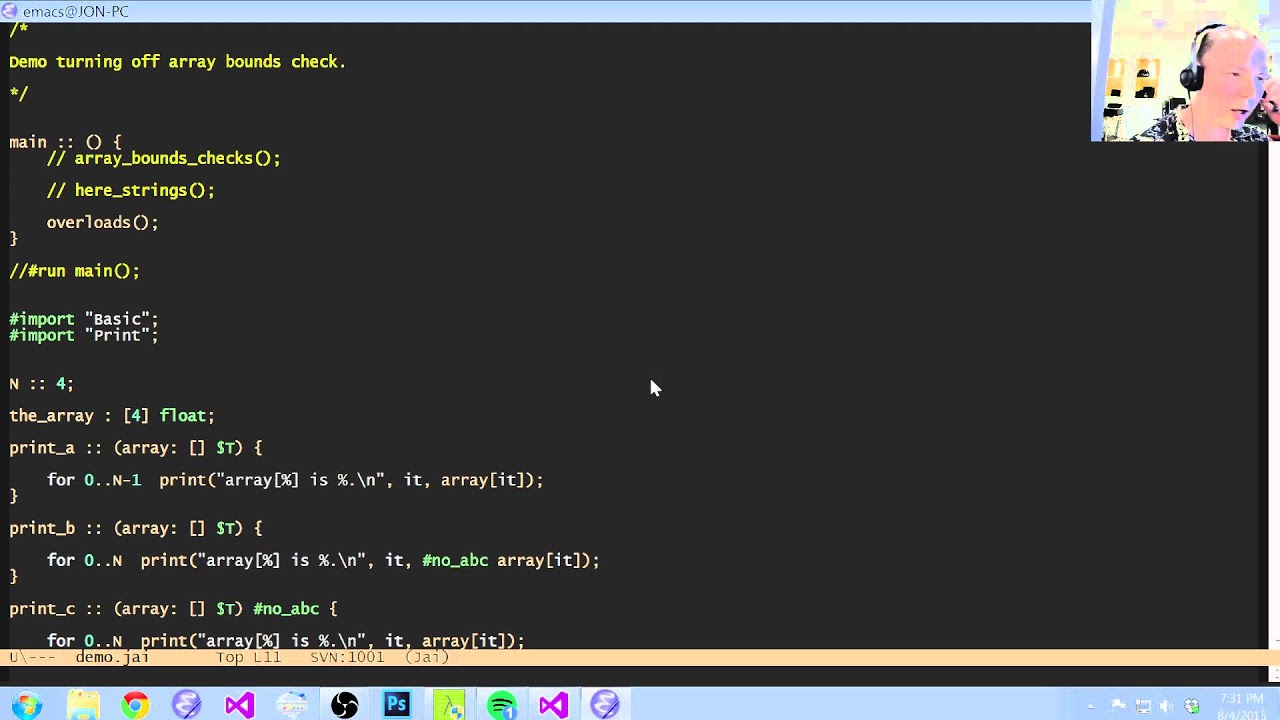The height and width of the screenshot is (720, 1280).
Task: Click the demo.jai buffer name in the mode line
Action: point(112,657)
